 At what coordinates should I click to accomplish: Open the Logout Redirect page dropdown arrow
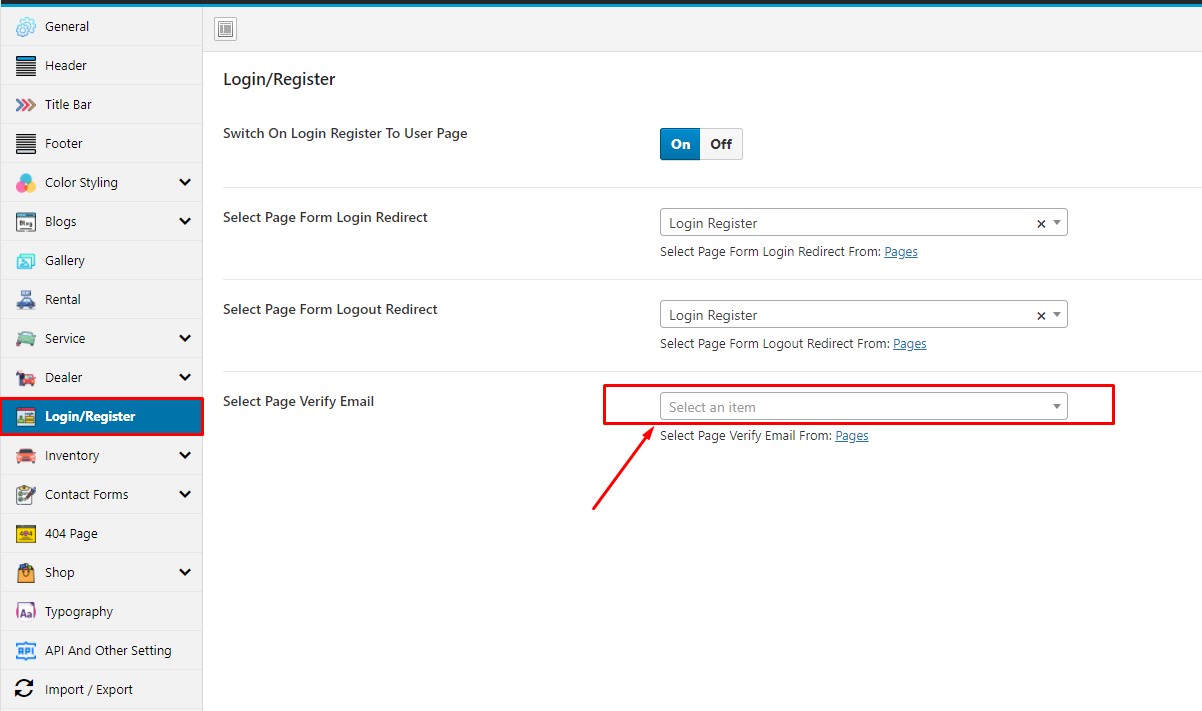[1057, 315]
